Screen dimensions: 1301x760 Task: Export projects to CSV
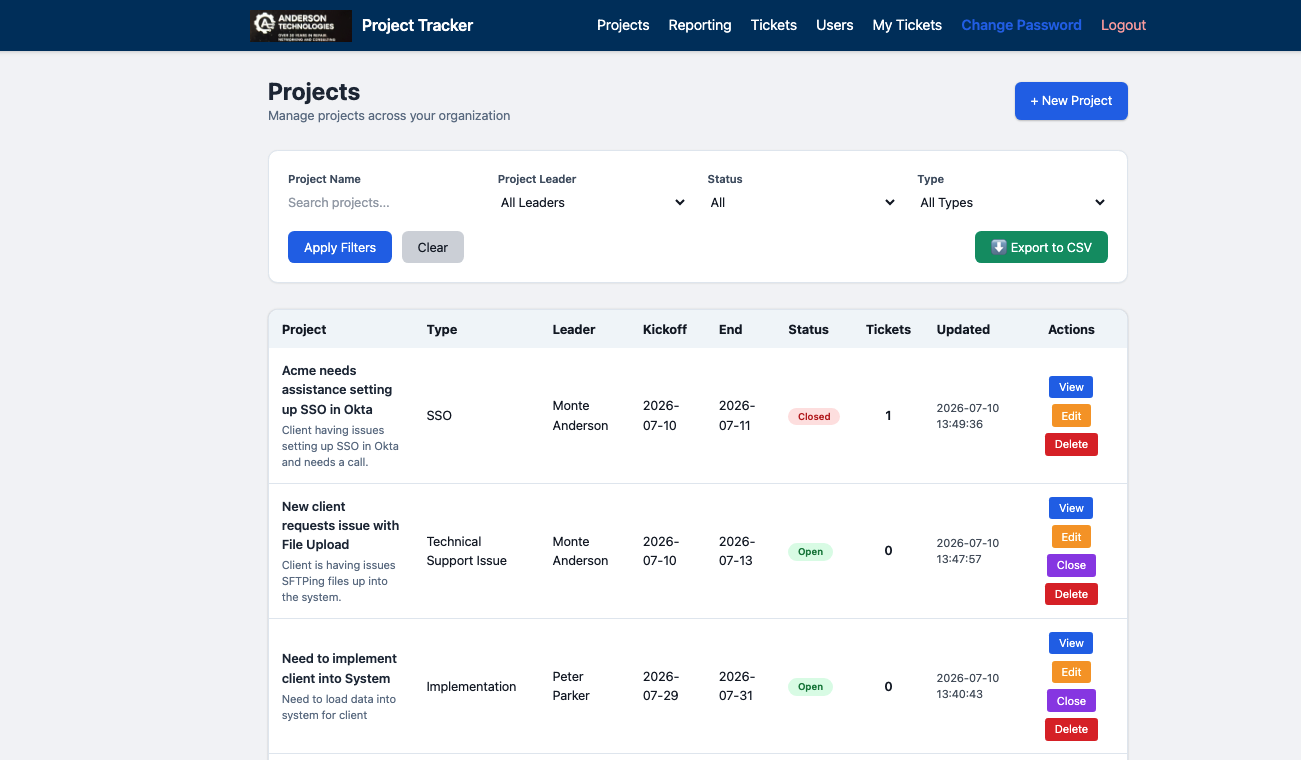pos(1041,247)
